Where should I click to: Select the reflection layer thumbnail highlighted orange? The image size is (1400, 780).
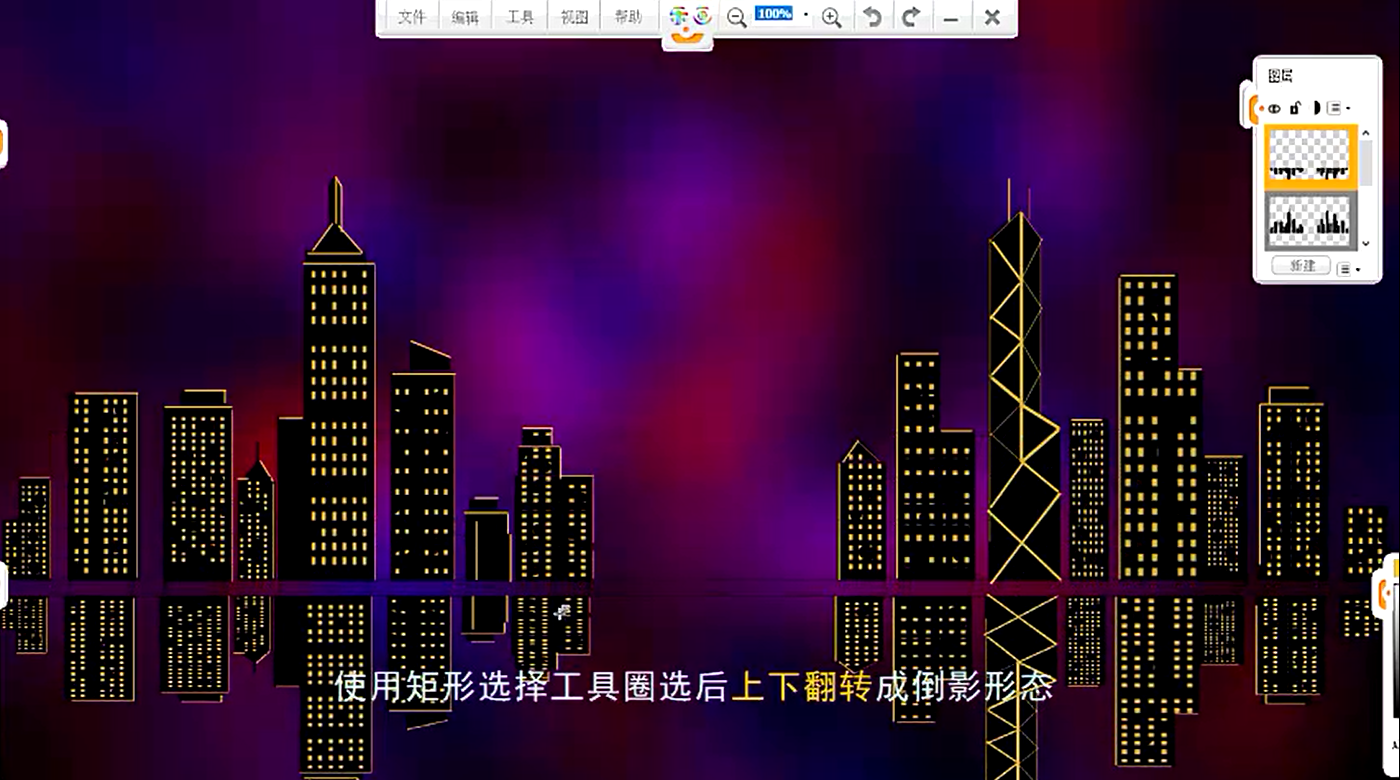coord(1311,157)
